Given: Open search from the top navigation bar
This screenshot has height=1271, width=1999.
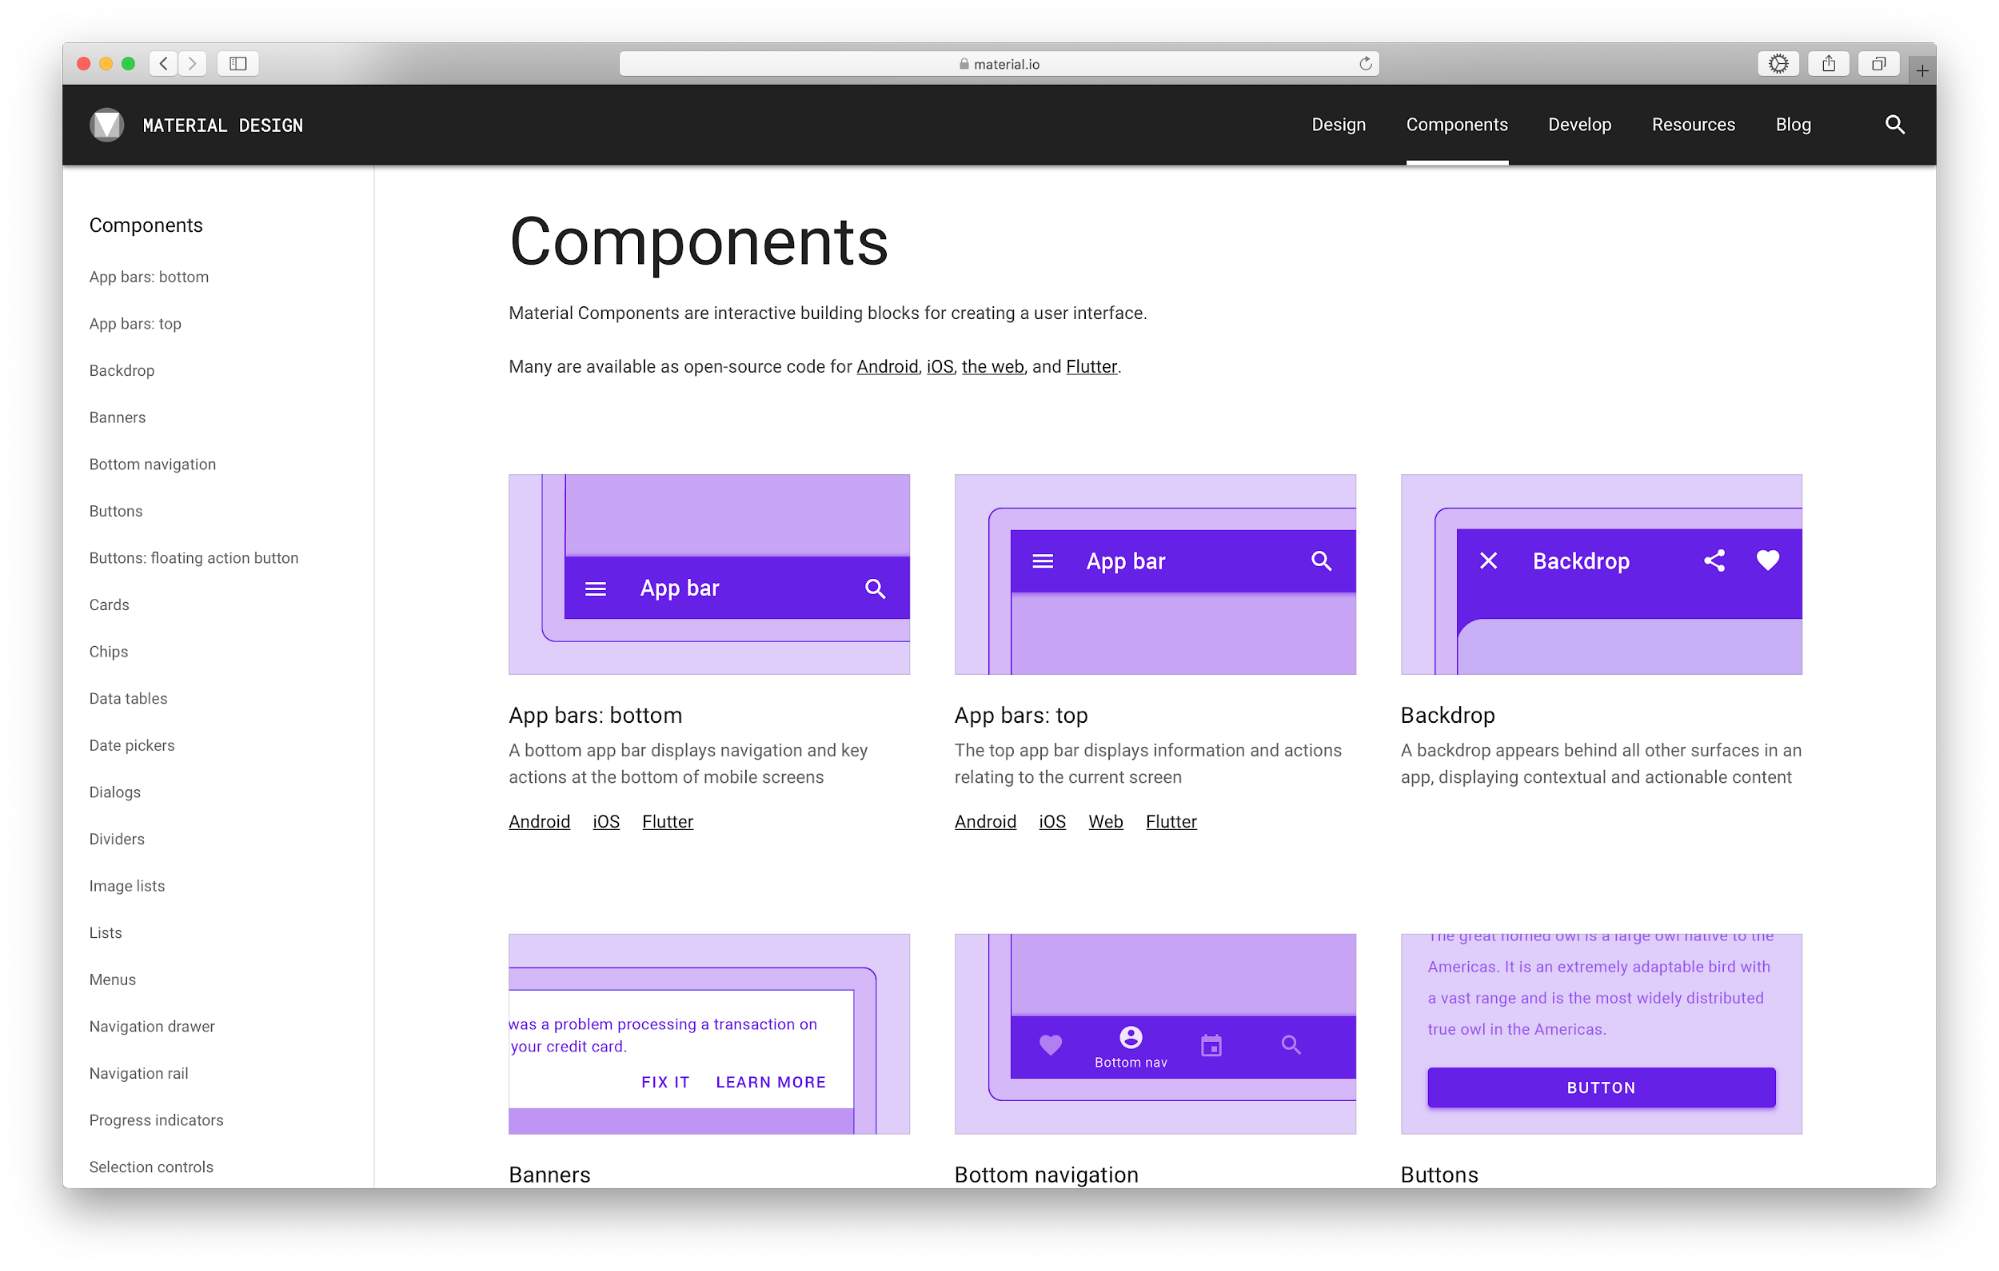Looking at the screenshot, I should coord(1894,124).
